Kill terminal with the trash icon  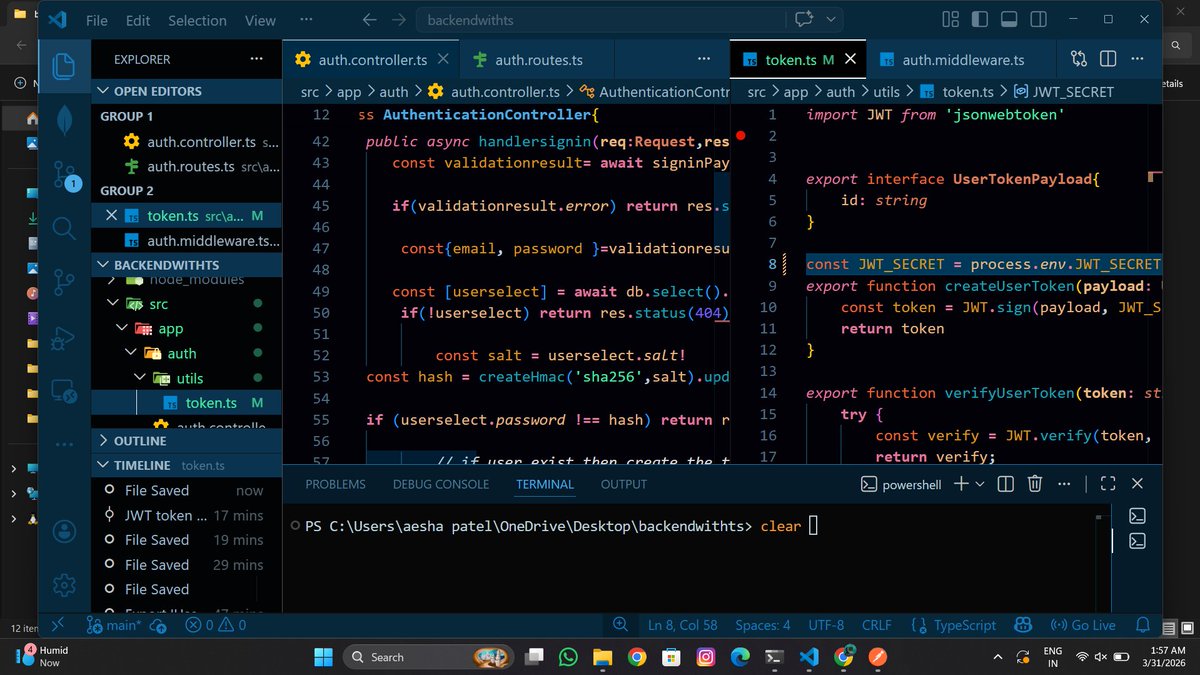pyautogui.click(x=1036, y=484)
